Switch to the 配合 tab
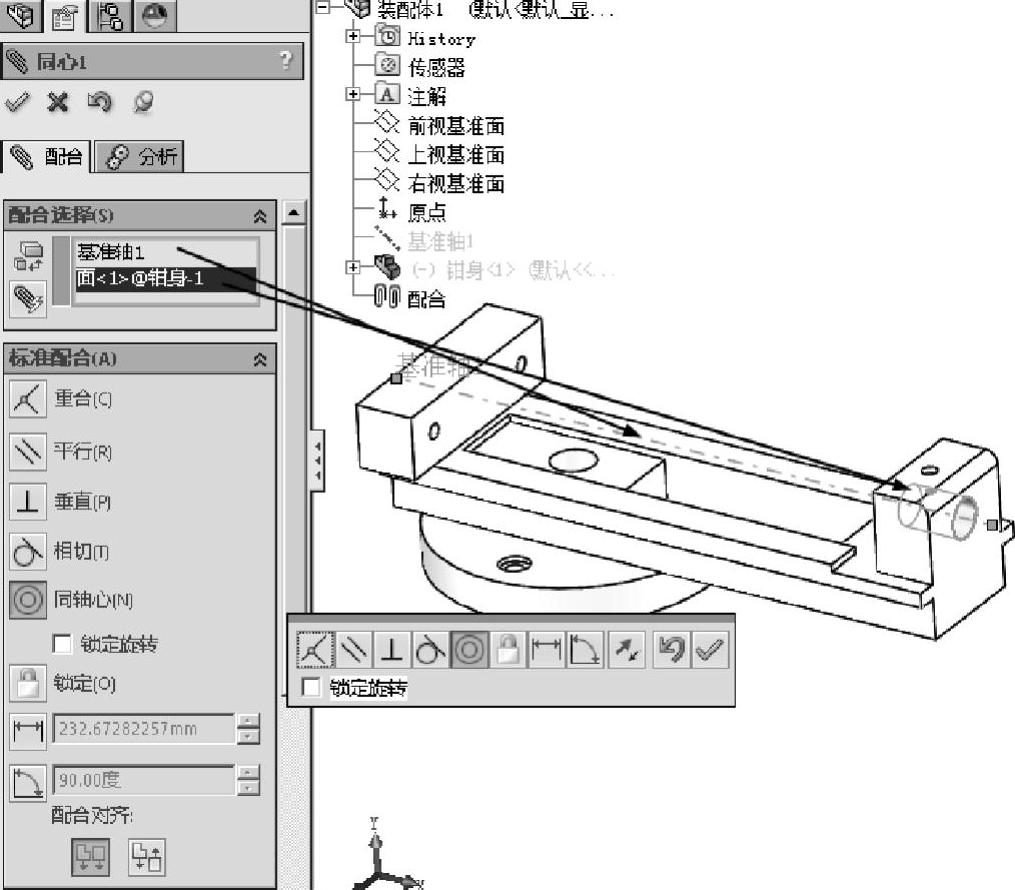The image size is (1015, 890). [x=46, y=157]
